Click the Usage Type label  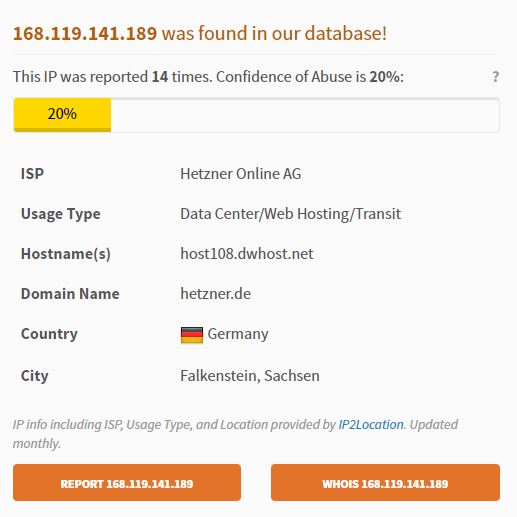point(61,214)
